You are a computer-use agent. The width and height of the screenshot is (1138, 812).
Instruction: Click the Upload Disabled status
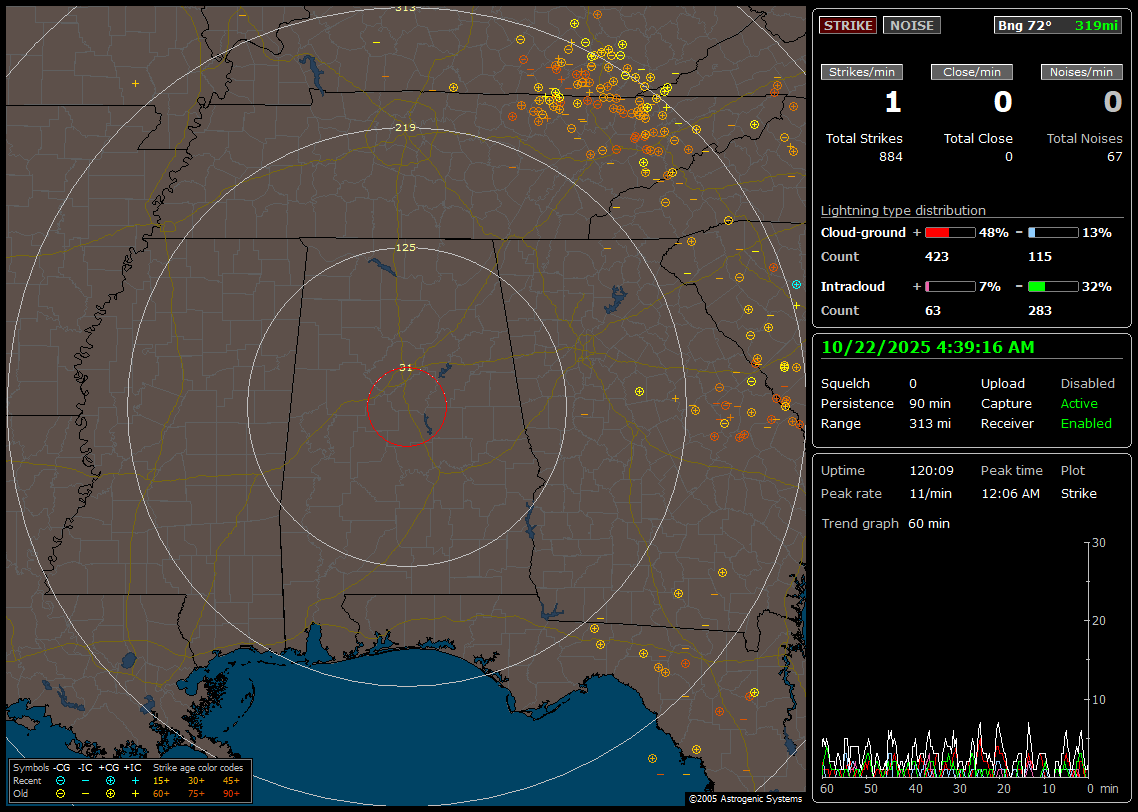click(1087, 384)
